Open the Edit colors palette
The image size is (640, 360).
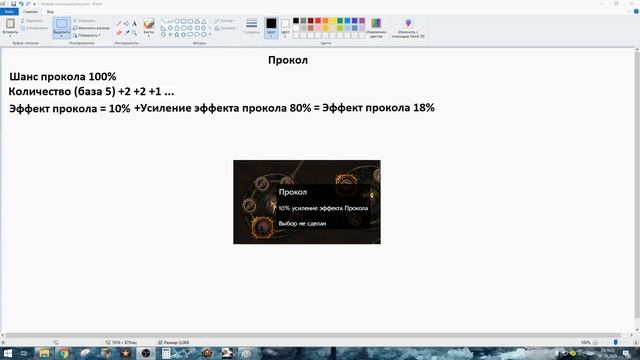point(376,28)
